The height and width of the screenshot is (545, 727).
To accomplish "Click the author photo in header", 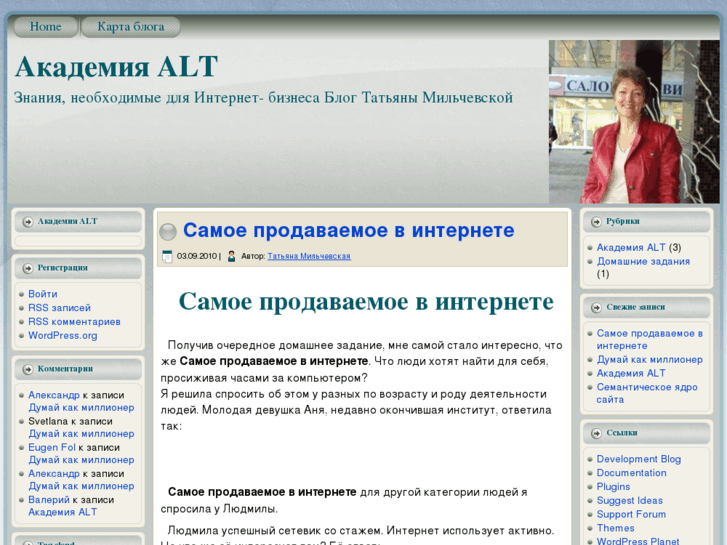I will coord(634,122).
